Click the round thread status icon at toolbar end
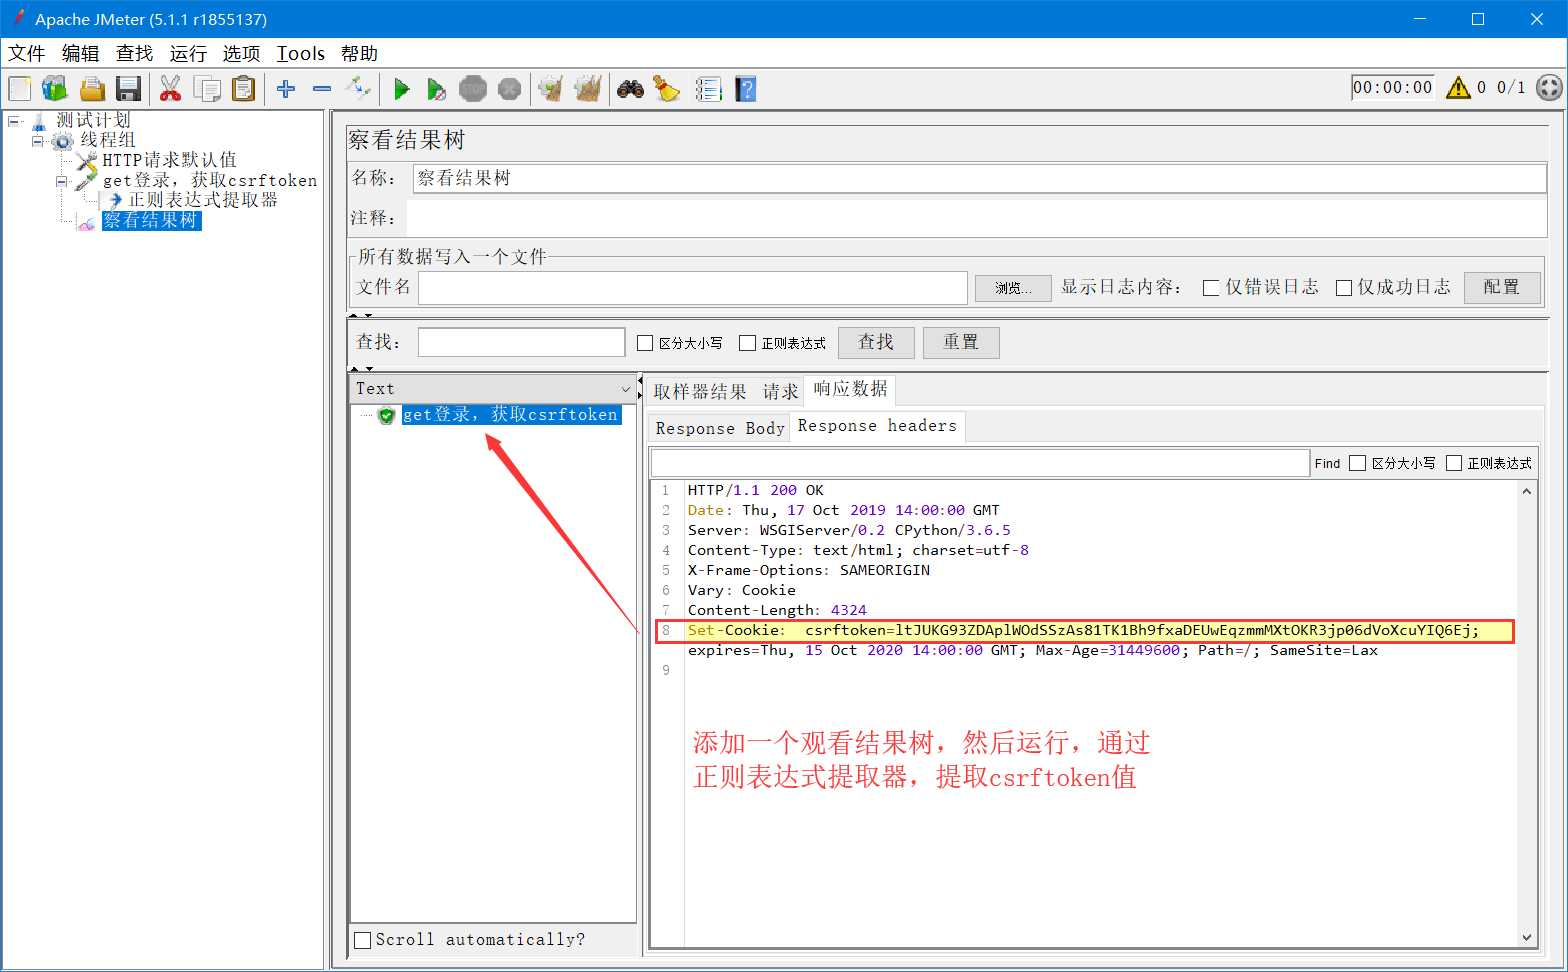Screen dimensions: 1568x972 (x=1549, y=88)
